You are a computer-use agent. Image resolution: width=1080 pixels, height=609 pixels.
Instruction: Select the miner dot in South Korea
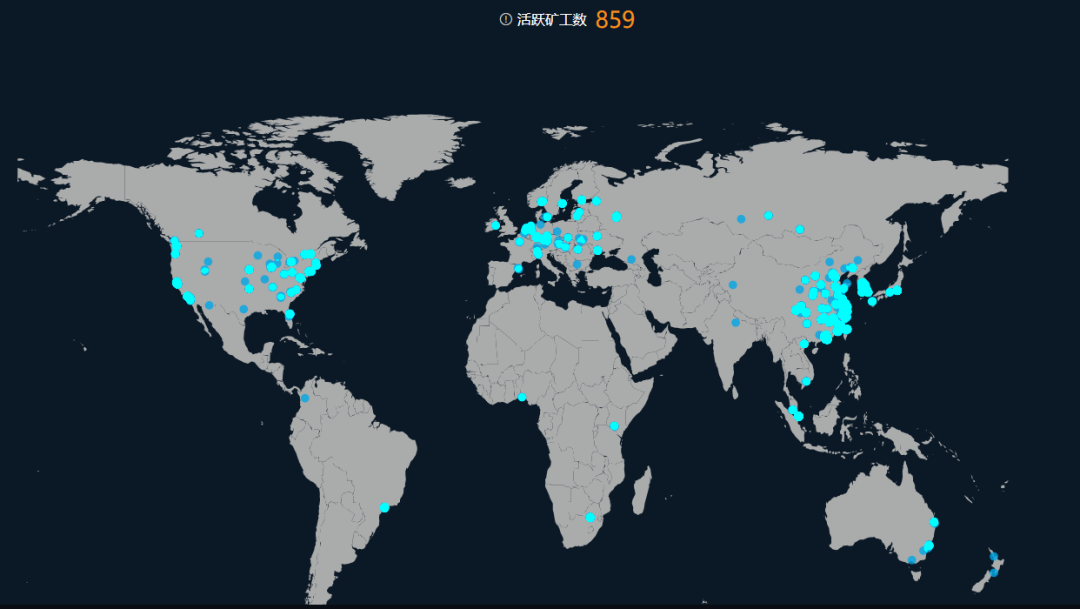pyautogui.click(x=872, y=301)
